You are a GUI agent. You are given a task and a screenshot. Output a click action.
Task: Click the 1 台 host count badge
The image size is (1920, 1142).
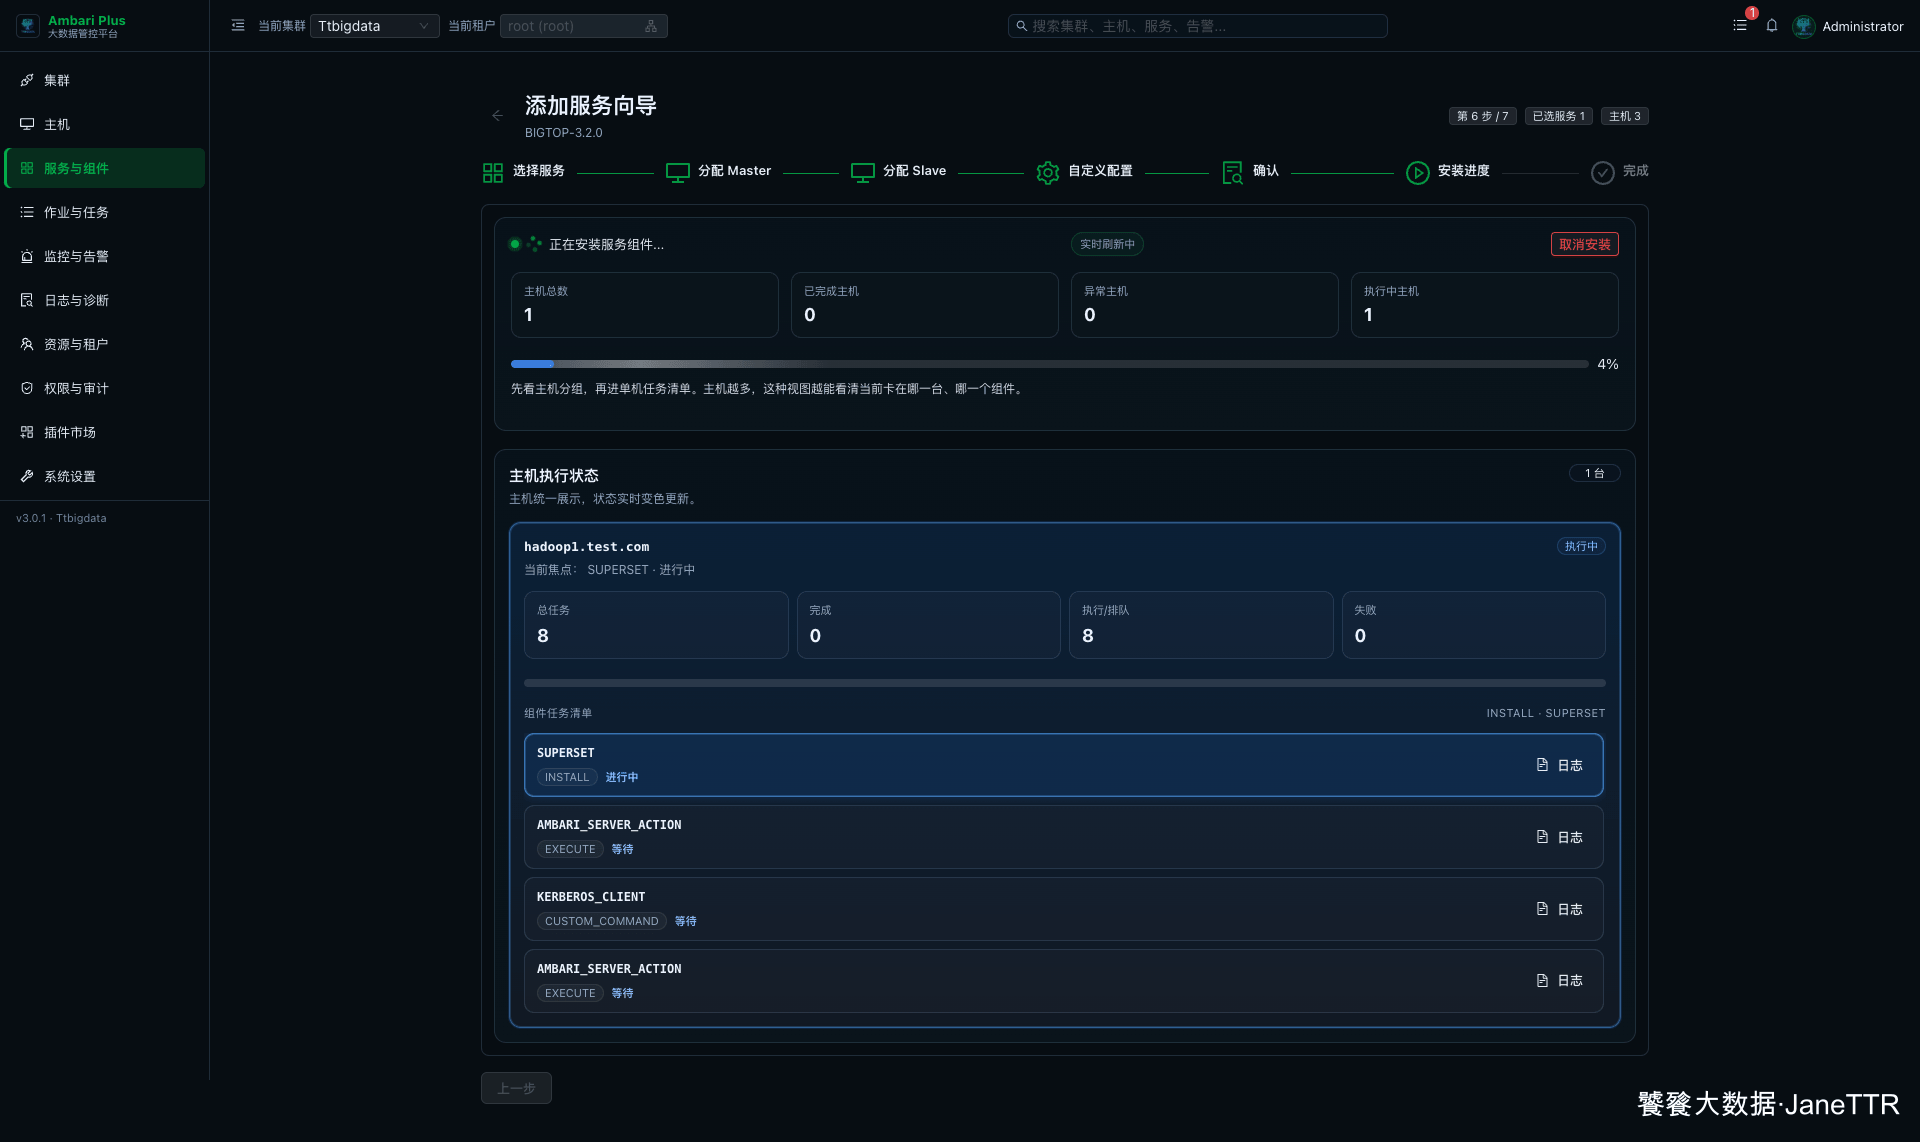click(1594, 473)
